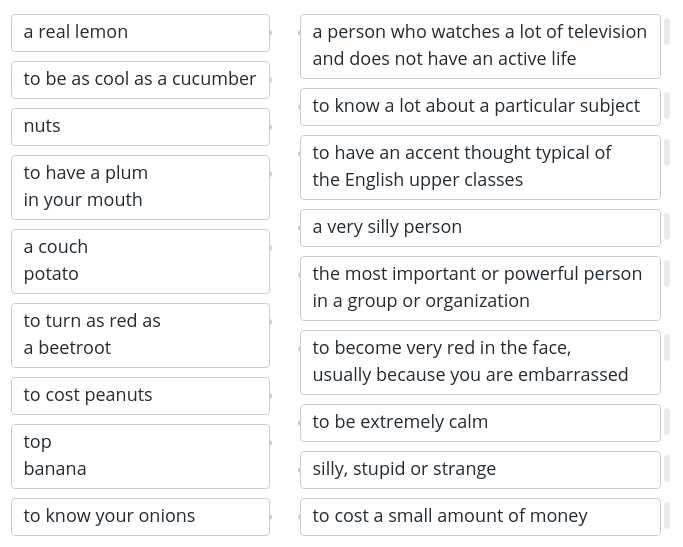
Task: Select the 'a real lemon' card
Action: pos(140,33)
